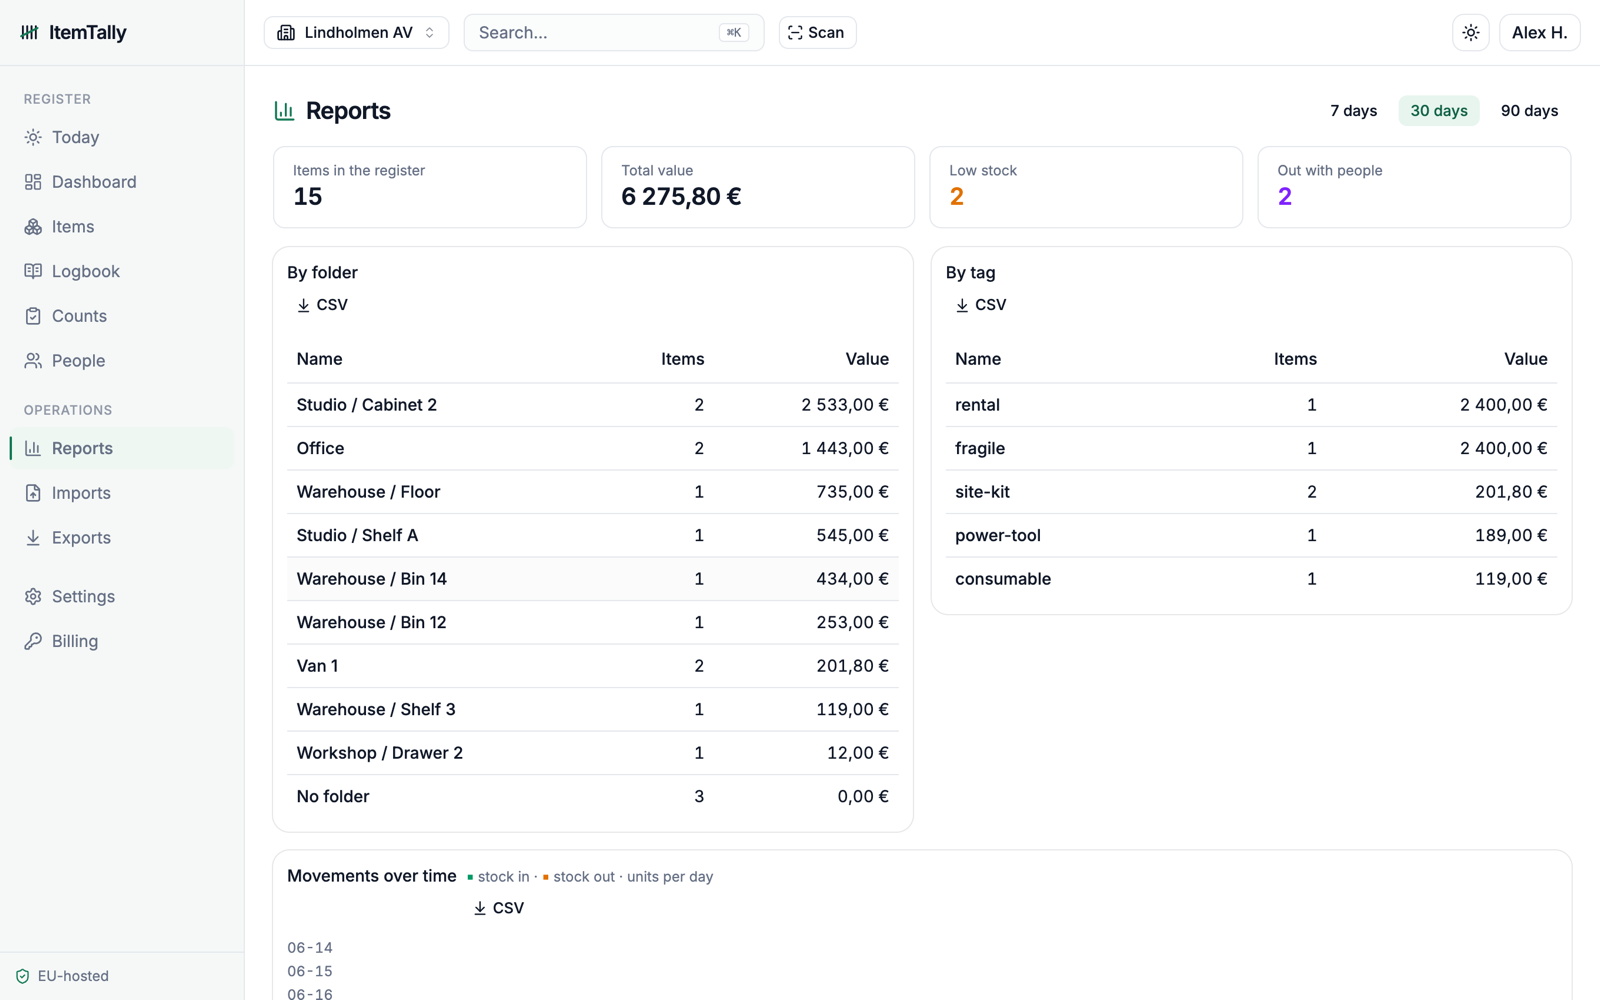Select the Studio / Cabinet 2 row
Image resolution: width=1600 pixels, height=1000 pixels.
[593, 405]
